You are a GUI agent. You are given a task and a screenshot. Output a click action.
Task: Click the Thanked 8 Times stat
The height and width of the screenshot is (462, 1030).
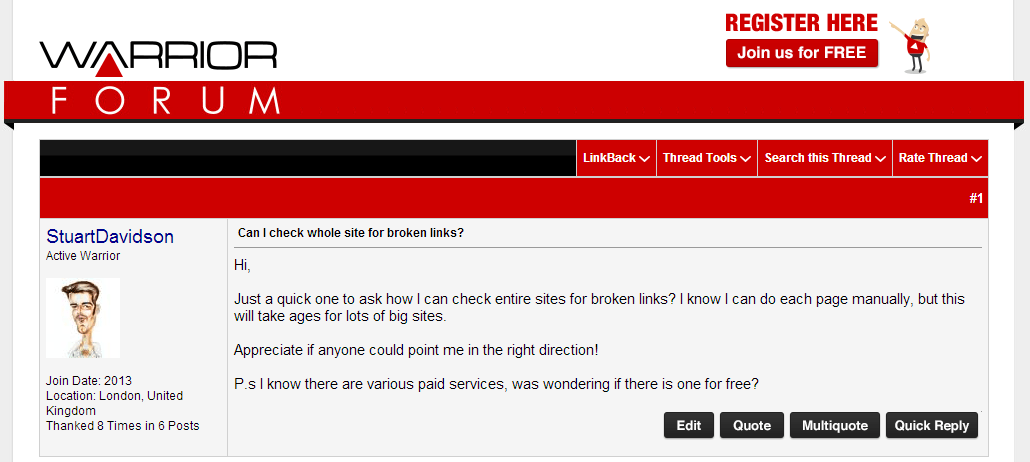122,426
